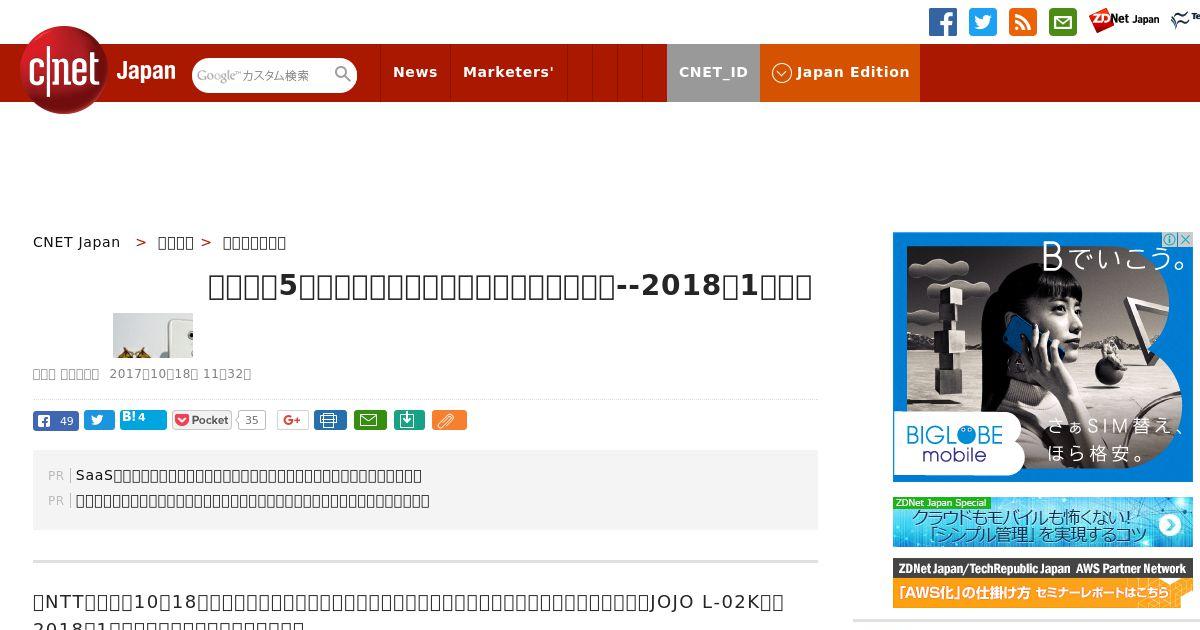The height and width of the screenshot is (630, 1200).
Task: Expand the Japan Edition dropdown
Action: tap(840, 72)
